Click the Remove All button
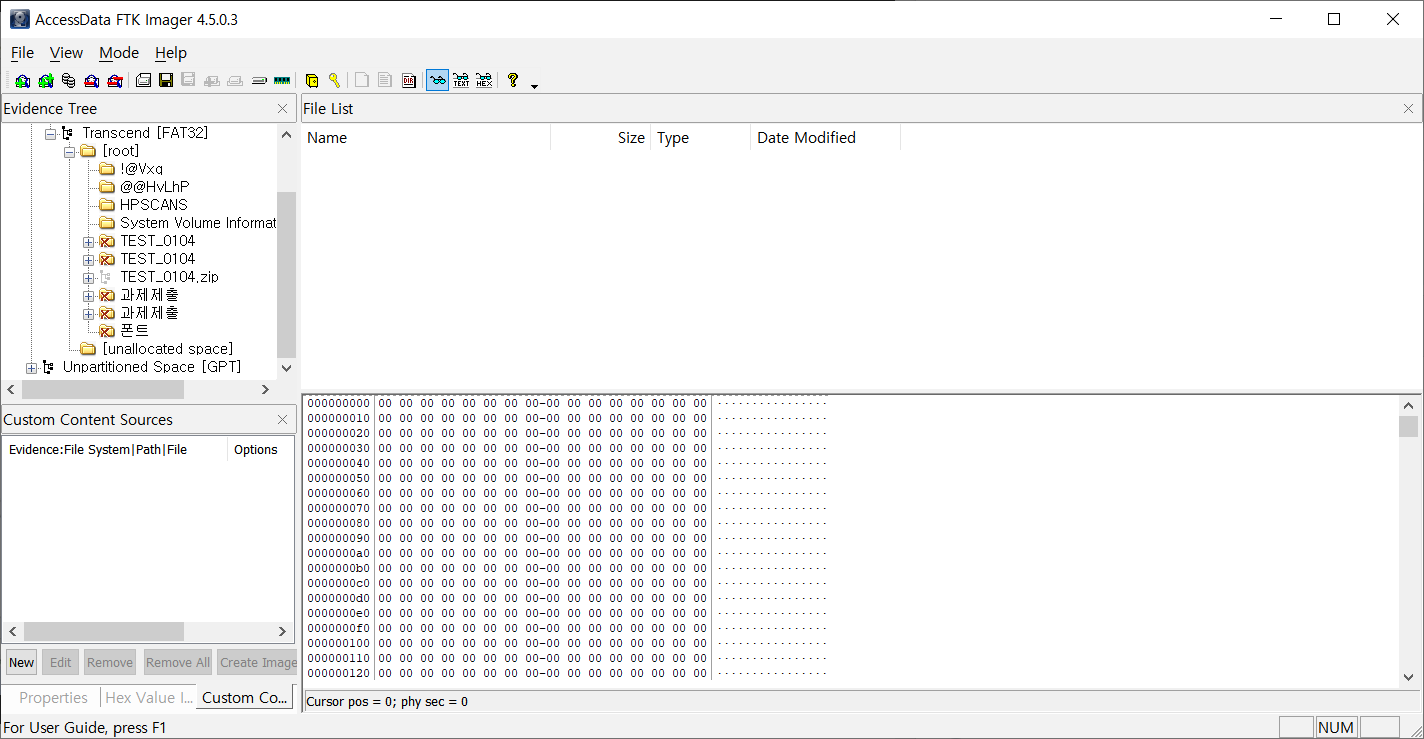The height and width of the screenshot is (739, 1424). pyautogui.click(x=178, y=662)
